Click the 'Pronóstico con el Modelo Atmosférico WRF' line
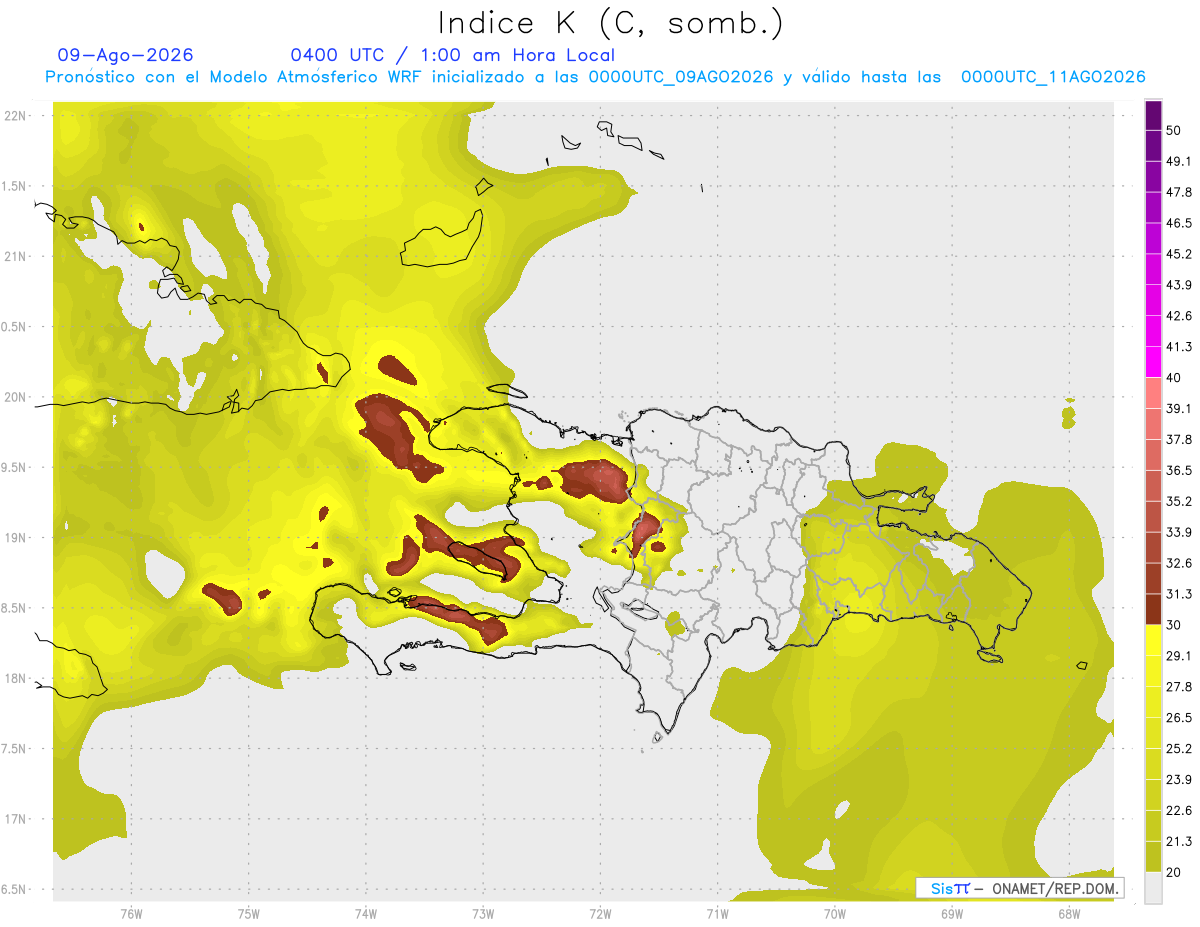 595,77
